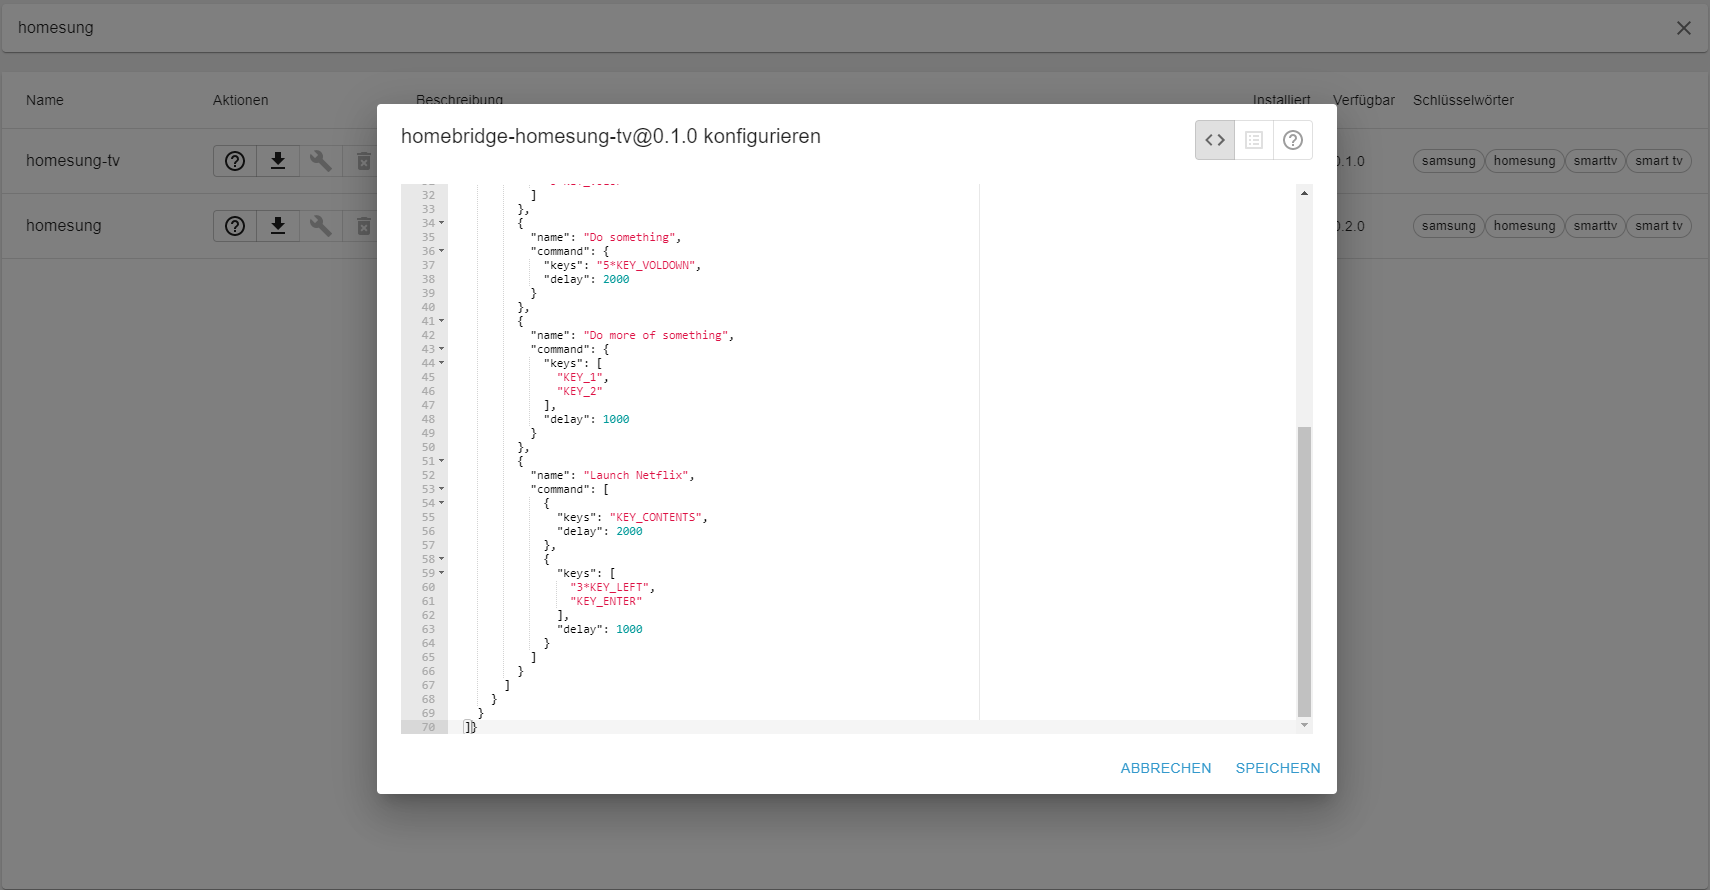Click the Aktionen column header
The width and height of the screenshot is (1710, 890).
(x=240, y=100)
